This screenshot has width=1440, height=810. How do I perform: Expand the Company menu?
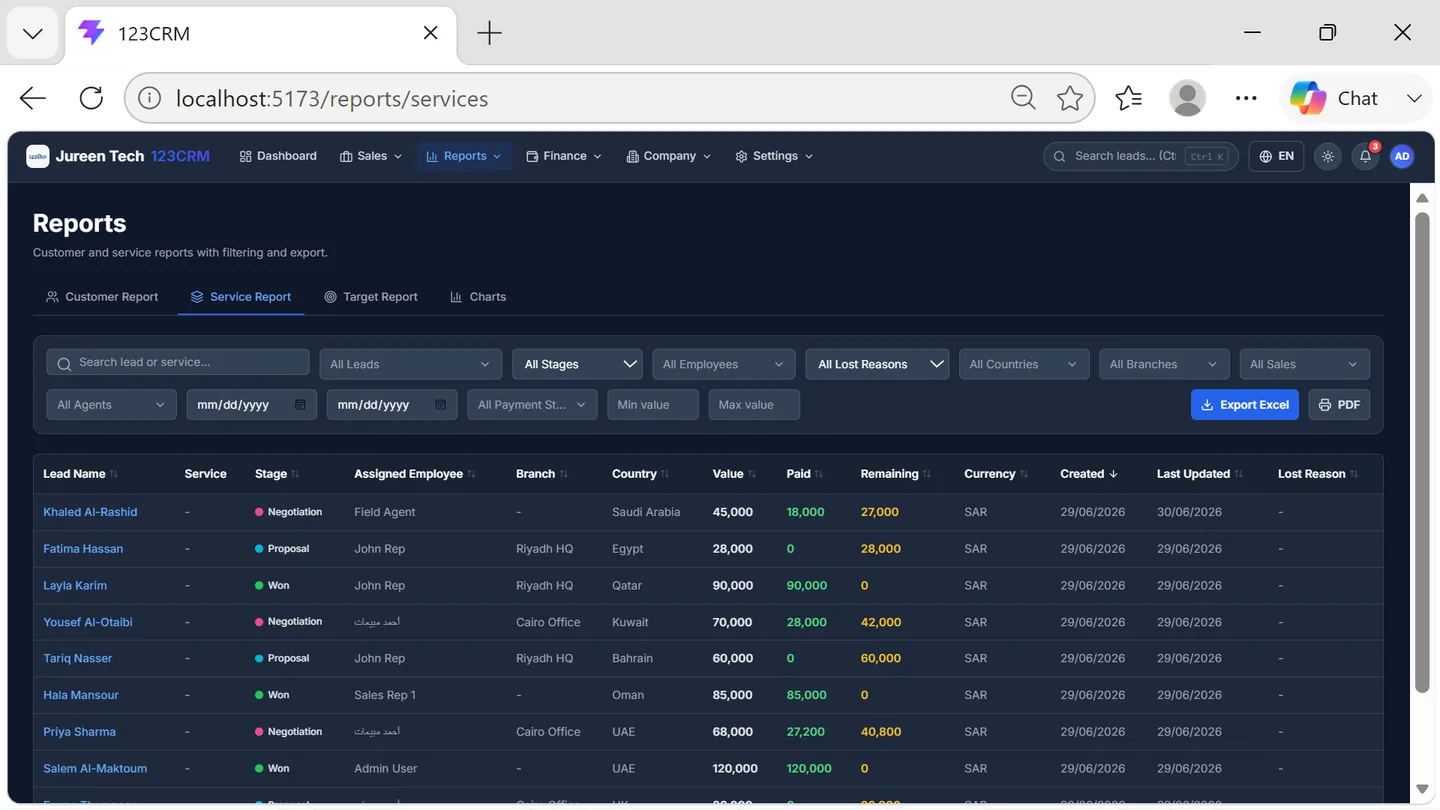(x=668, y=156)
